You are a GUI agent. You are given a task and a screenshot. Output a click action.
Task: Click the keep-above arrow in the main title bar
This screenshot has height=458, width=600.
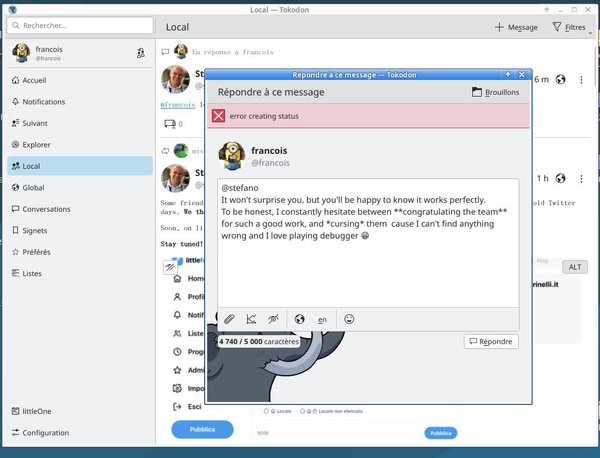coord(547,10)
